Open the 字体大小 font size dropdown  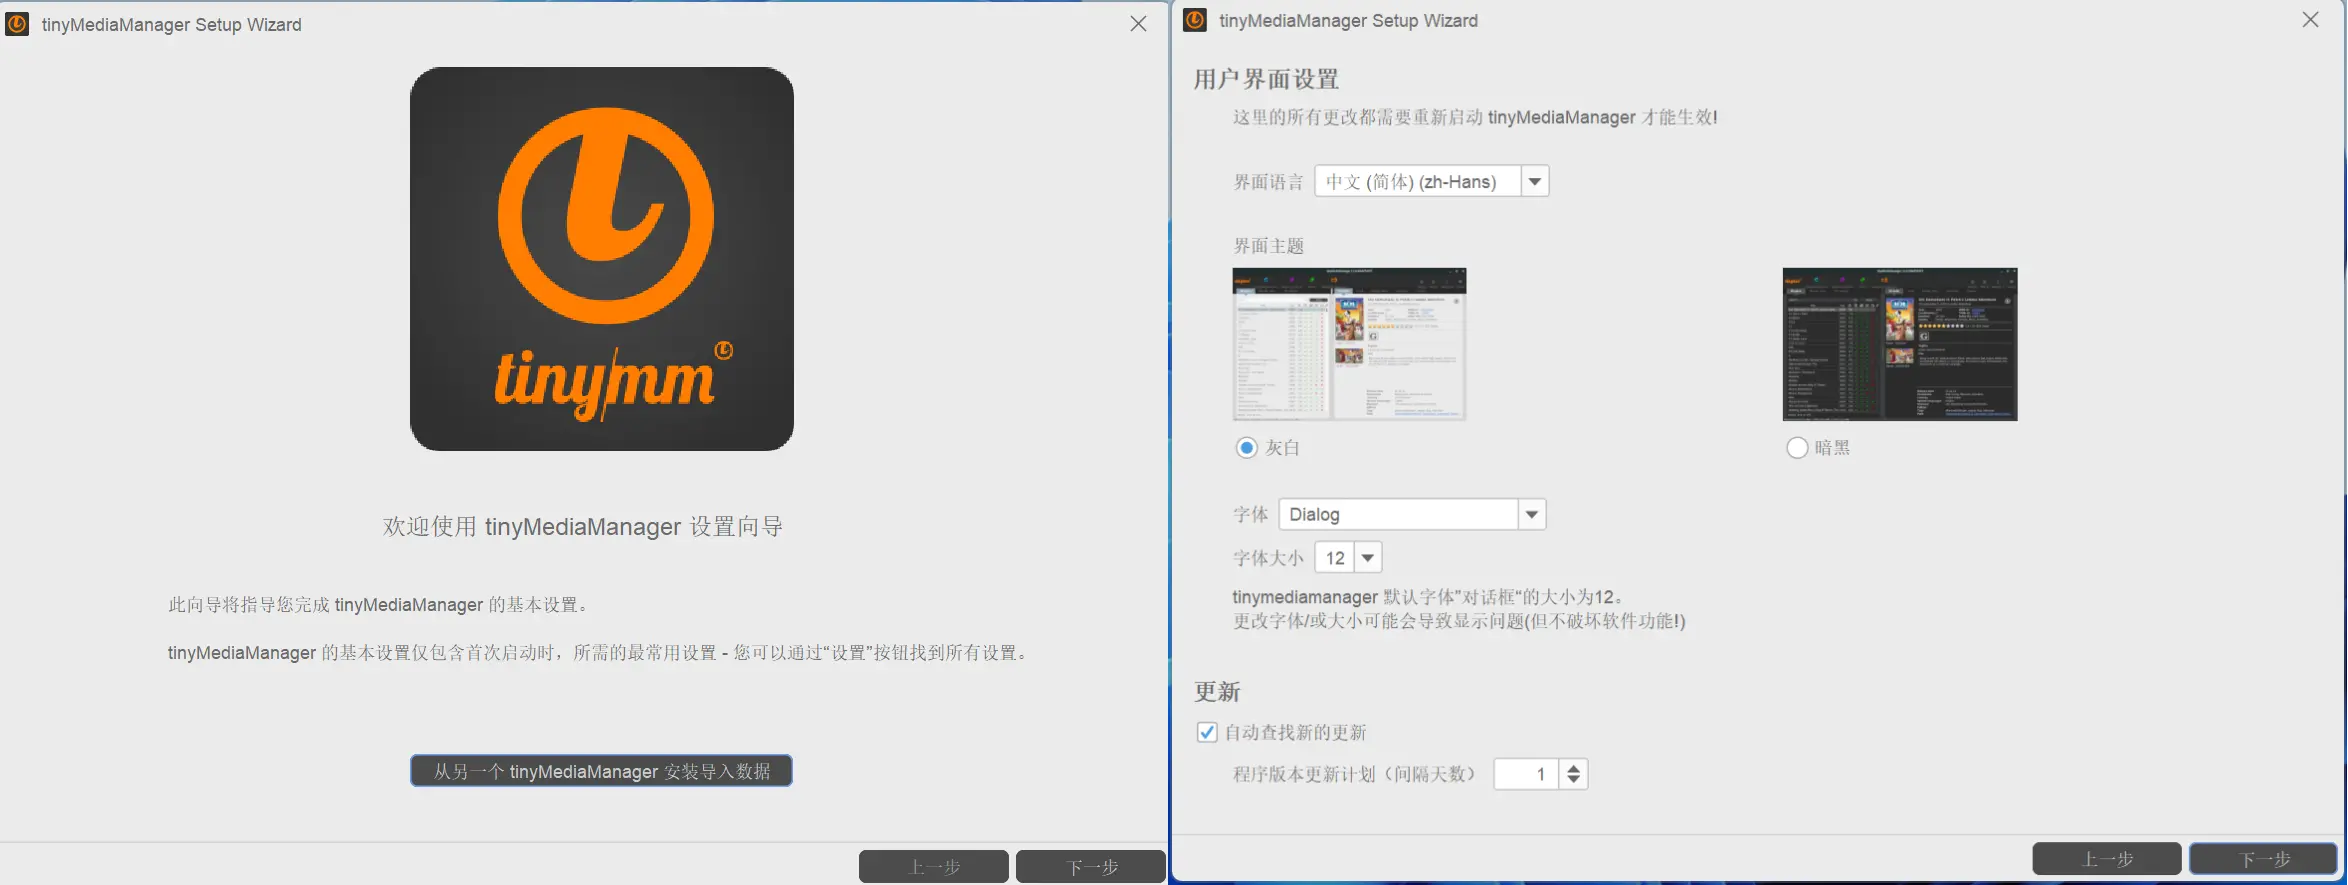tap(1348, 558)
